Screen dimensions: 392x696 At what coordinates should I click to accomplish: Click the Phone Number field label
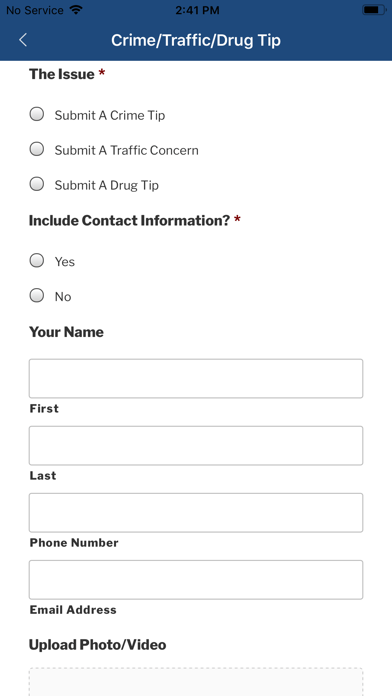point(74,543)
